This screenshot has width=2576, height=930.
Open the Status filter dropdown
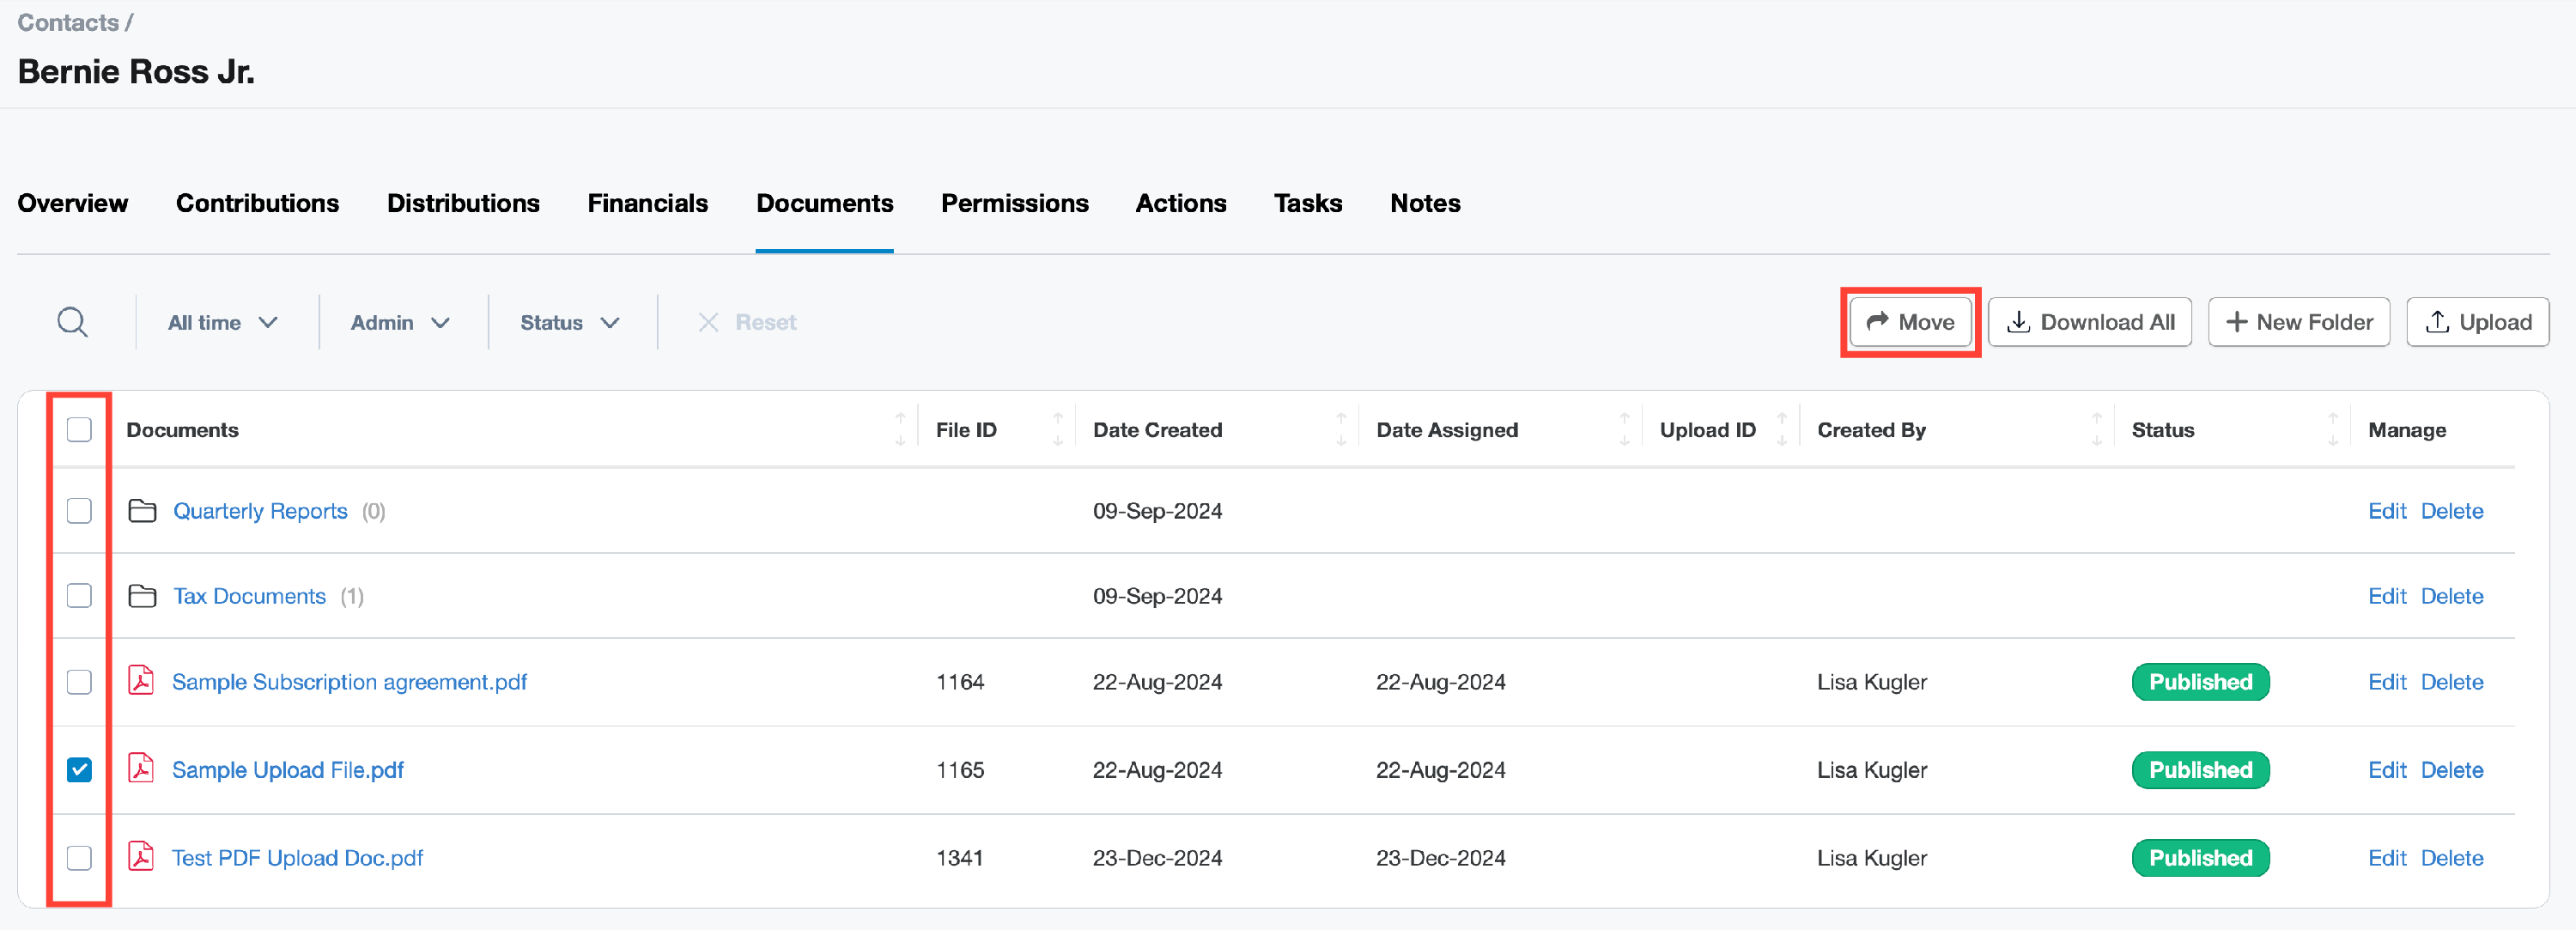click(569, 322)
